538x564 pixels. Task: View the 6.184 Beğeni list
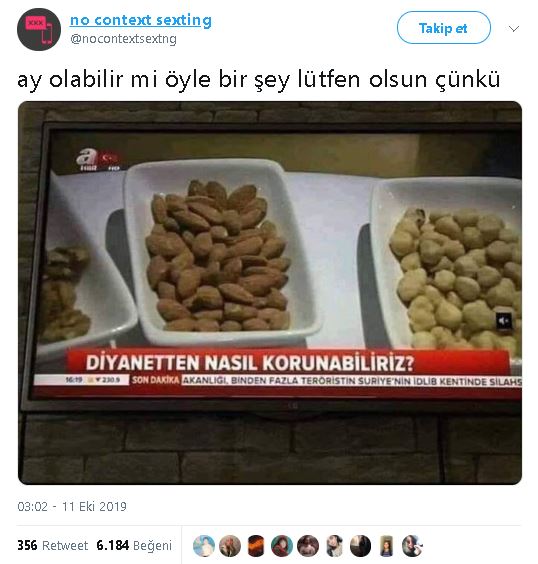[134, 545]
